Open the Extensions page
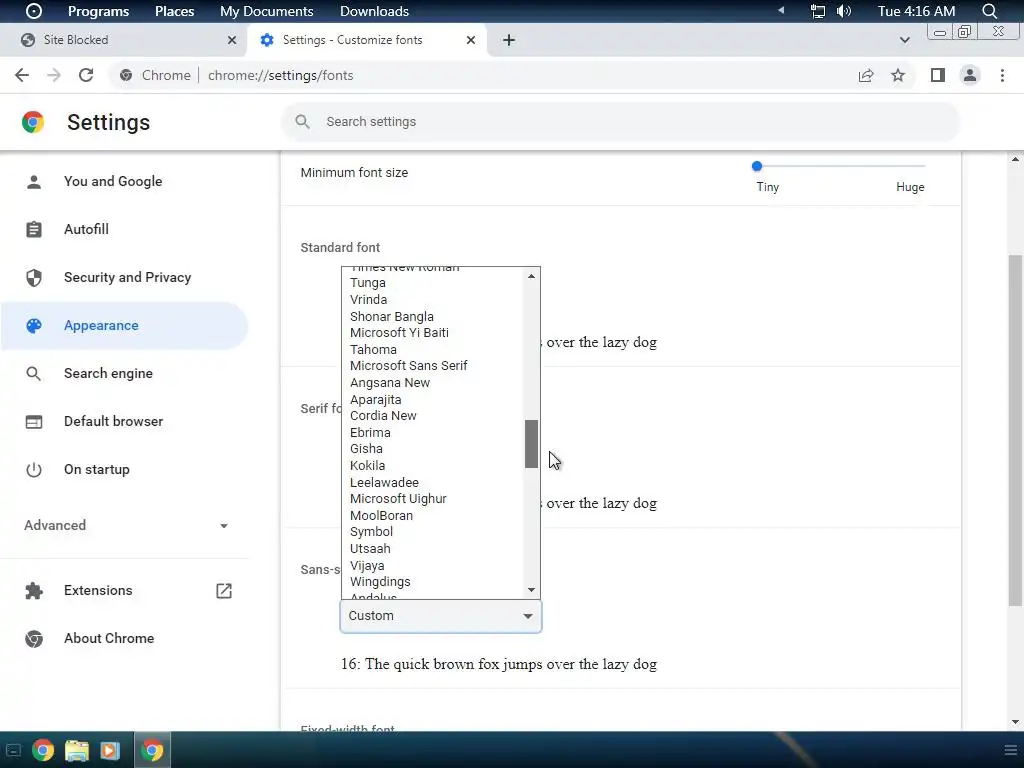This screenshot has width=1024, height=768. (124, 590)
